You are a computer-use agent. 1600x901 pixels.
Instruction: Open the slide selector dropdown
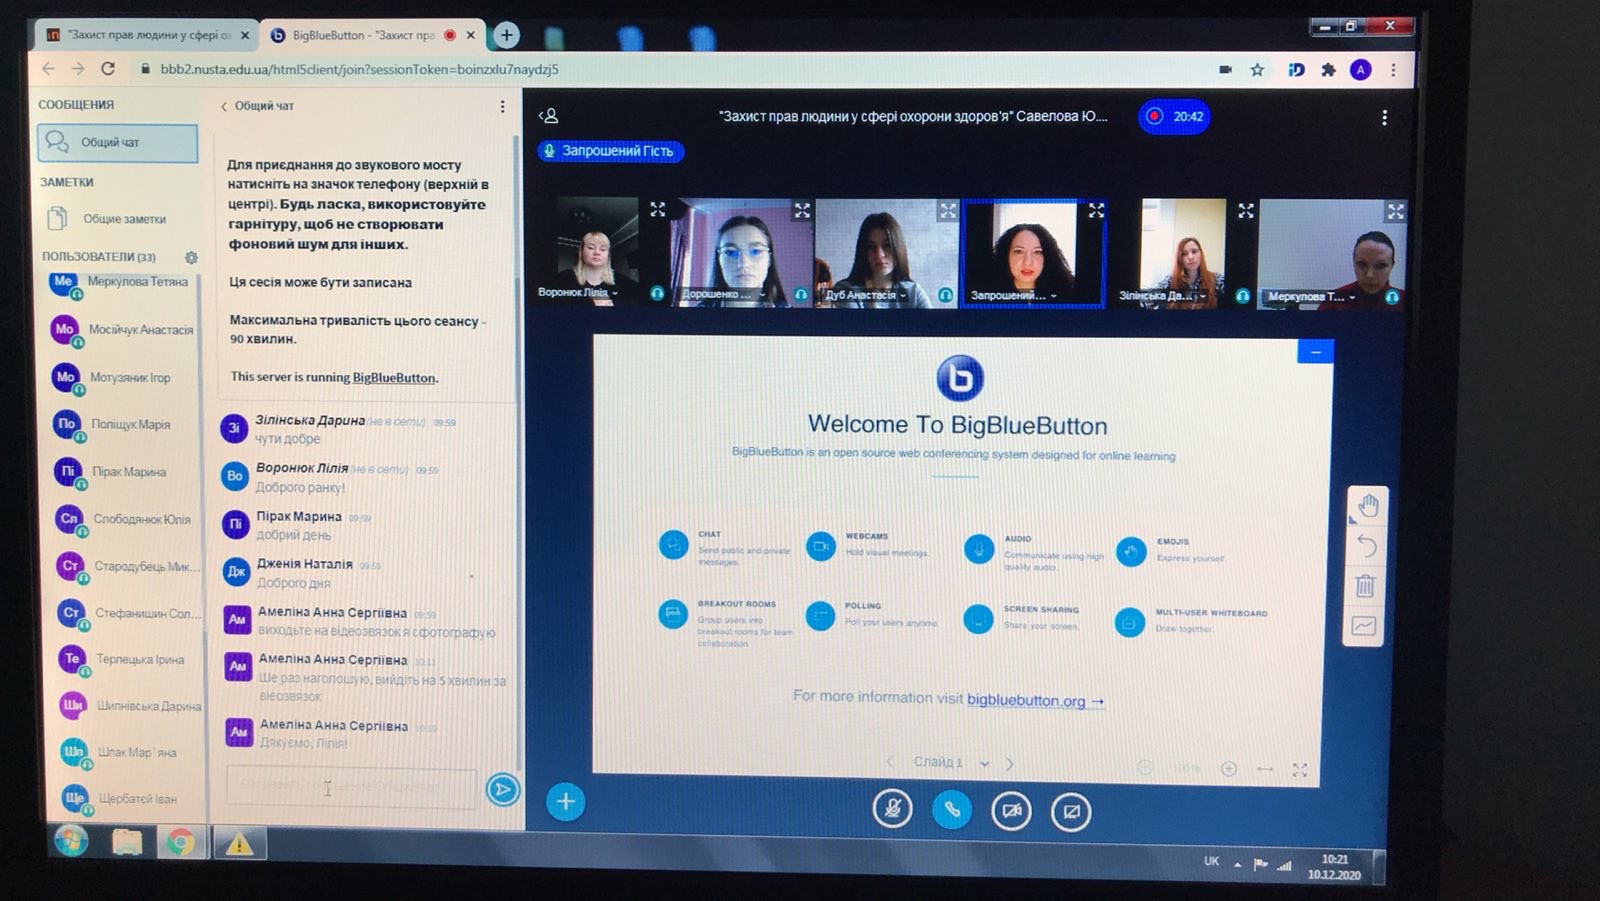(950, 762)
